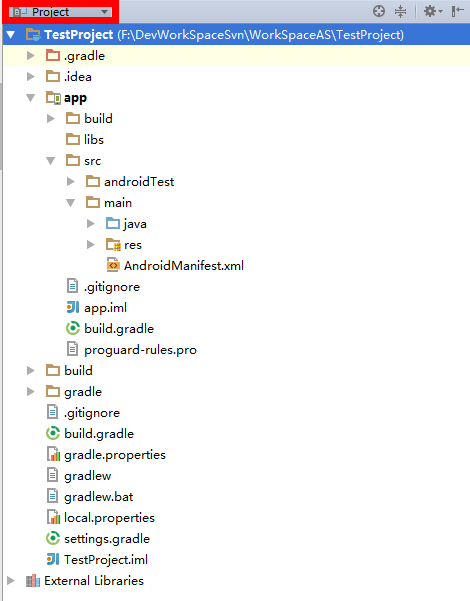
Task: Click the blue java source folder icon
Action: click(x=113, y=223)
